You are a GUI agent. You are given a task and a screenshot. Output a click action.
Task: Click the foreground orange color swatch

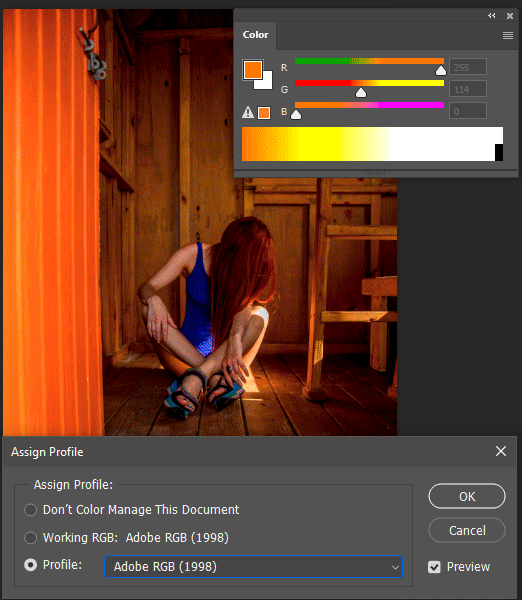click(x=253, y=70)
